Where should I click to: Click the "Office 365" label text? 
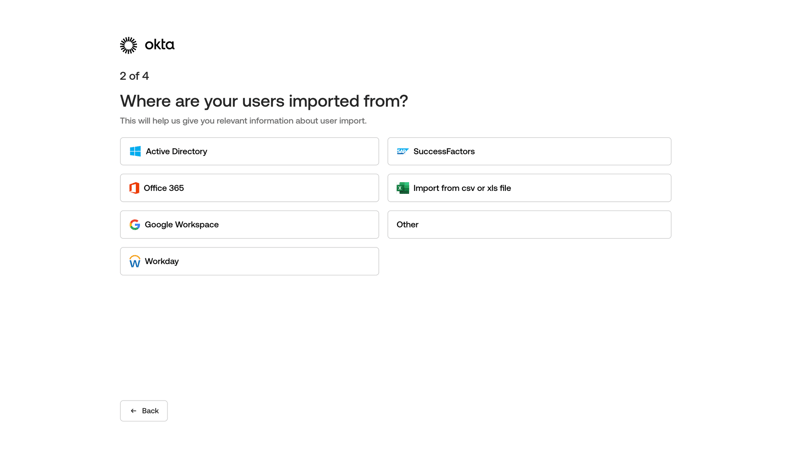click(x=164, y=188)
